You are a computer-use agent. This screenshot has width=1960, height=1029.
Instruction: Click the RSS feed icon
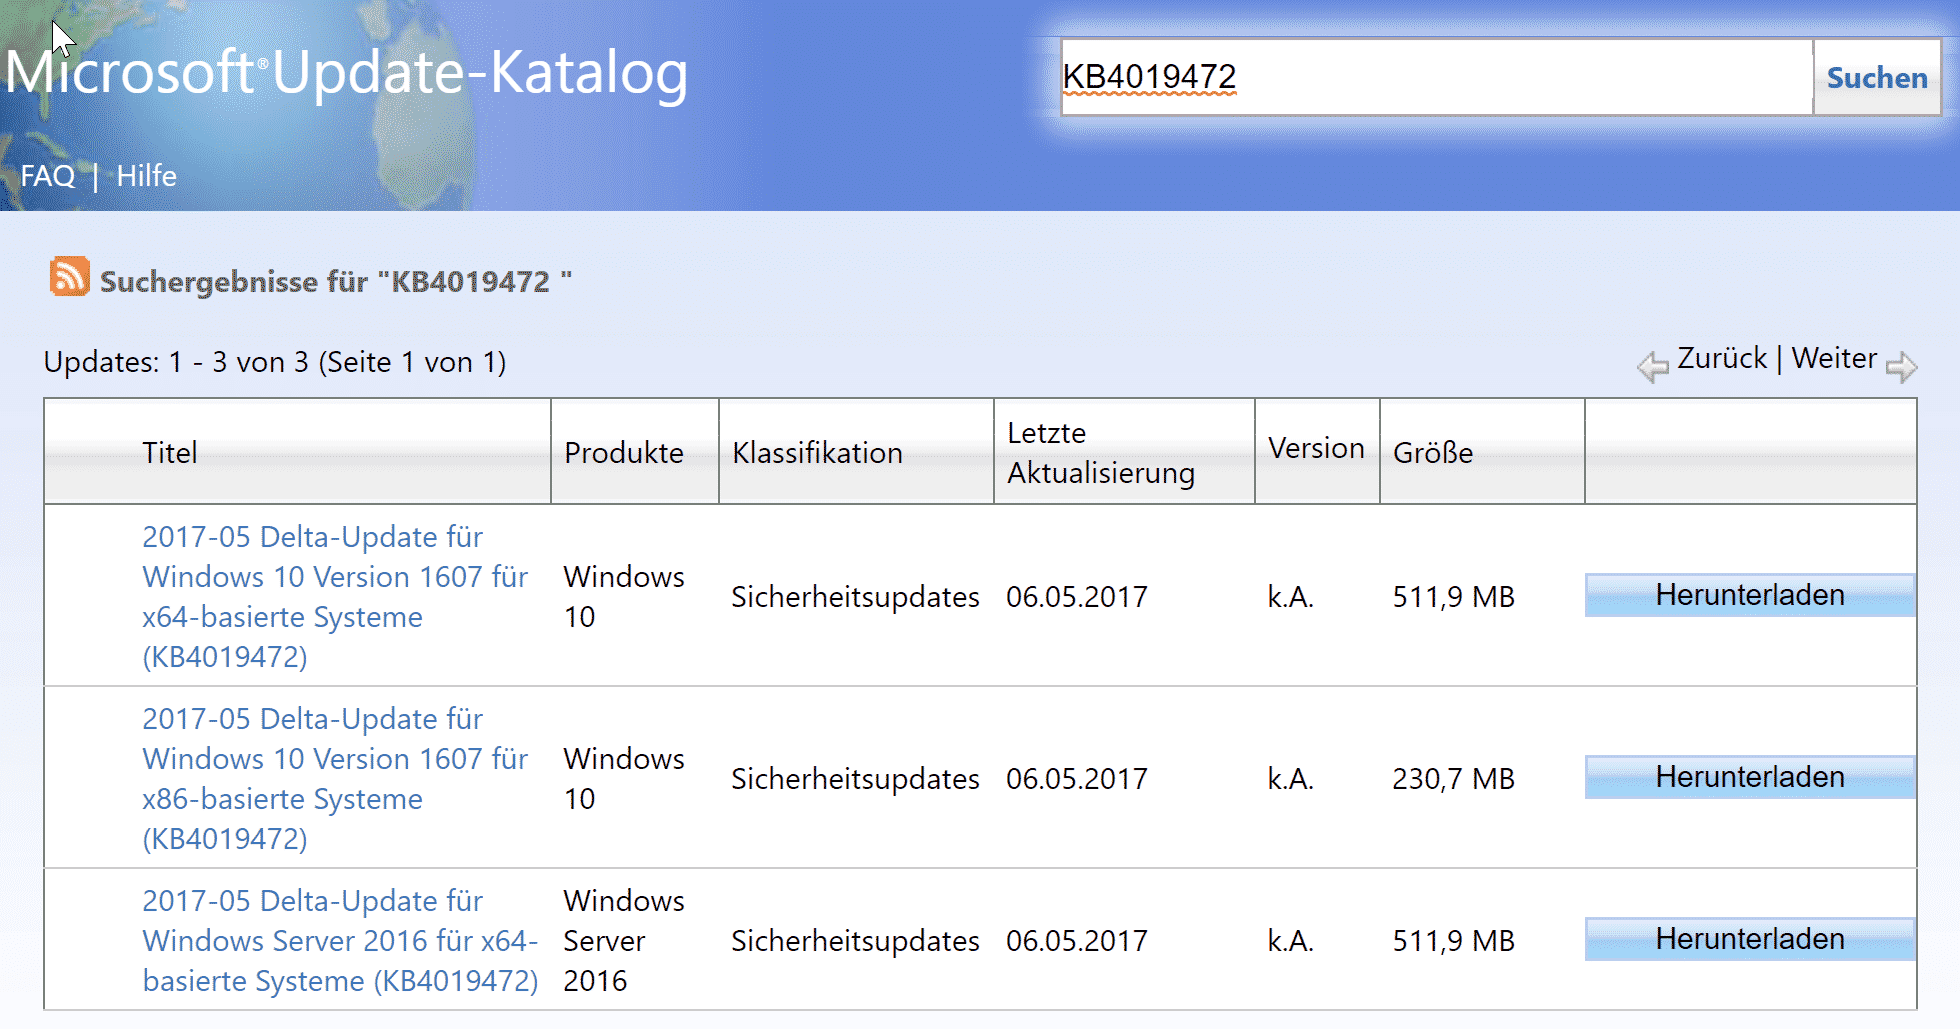click(69, 277)
